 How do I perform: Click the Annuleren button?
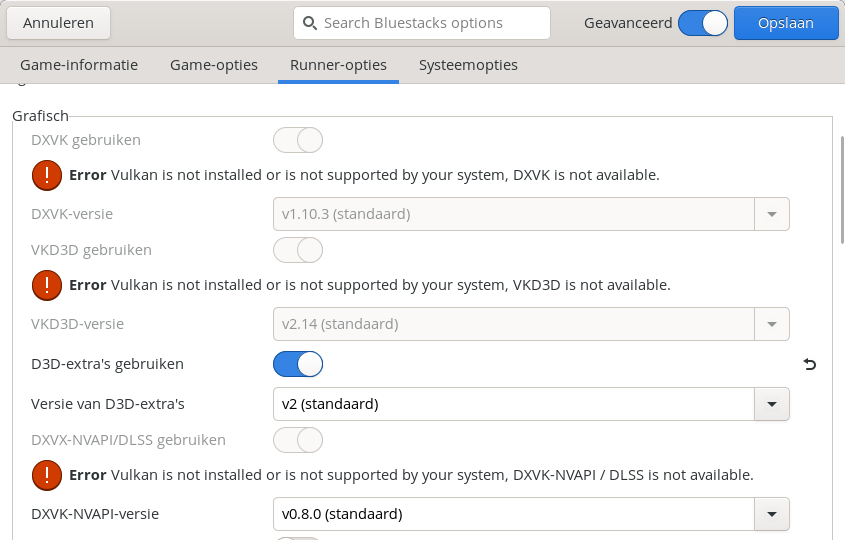click(58, 23)
